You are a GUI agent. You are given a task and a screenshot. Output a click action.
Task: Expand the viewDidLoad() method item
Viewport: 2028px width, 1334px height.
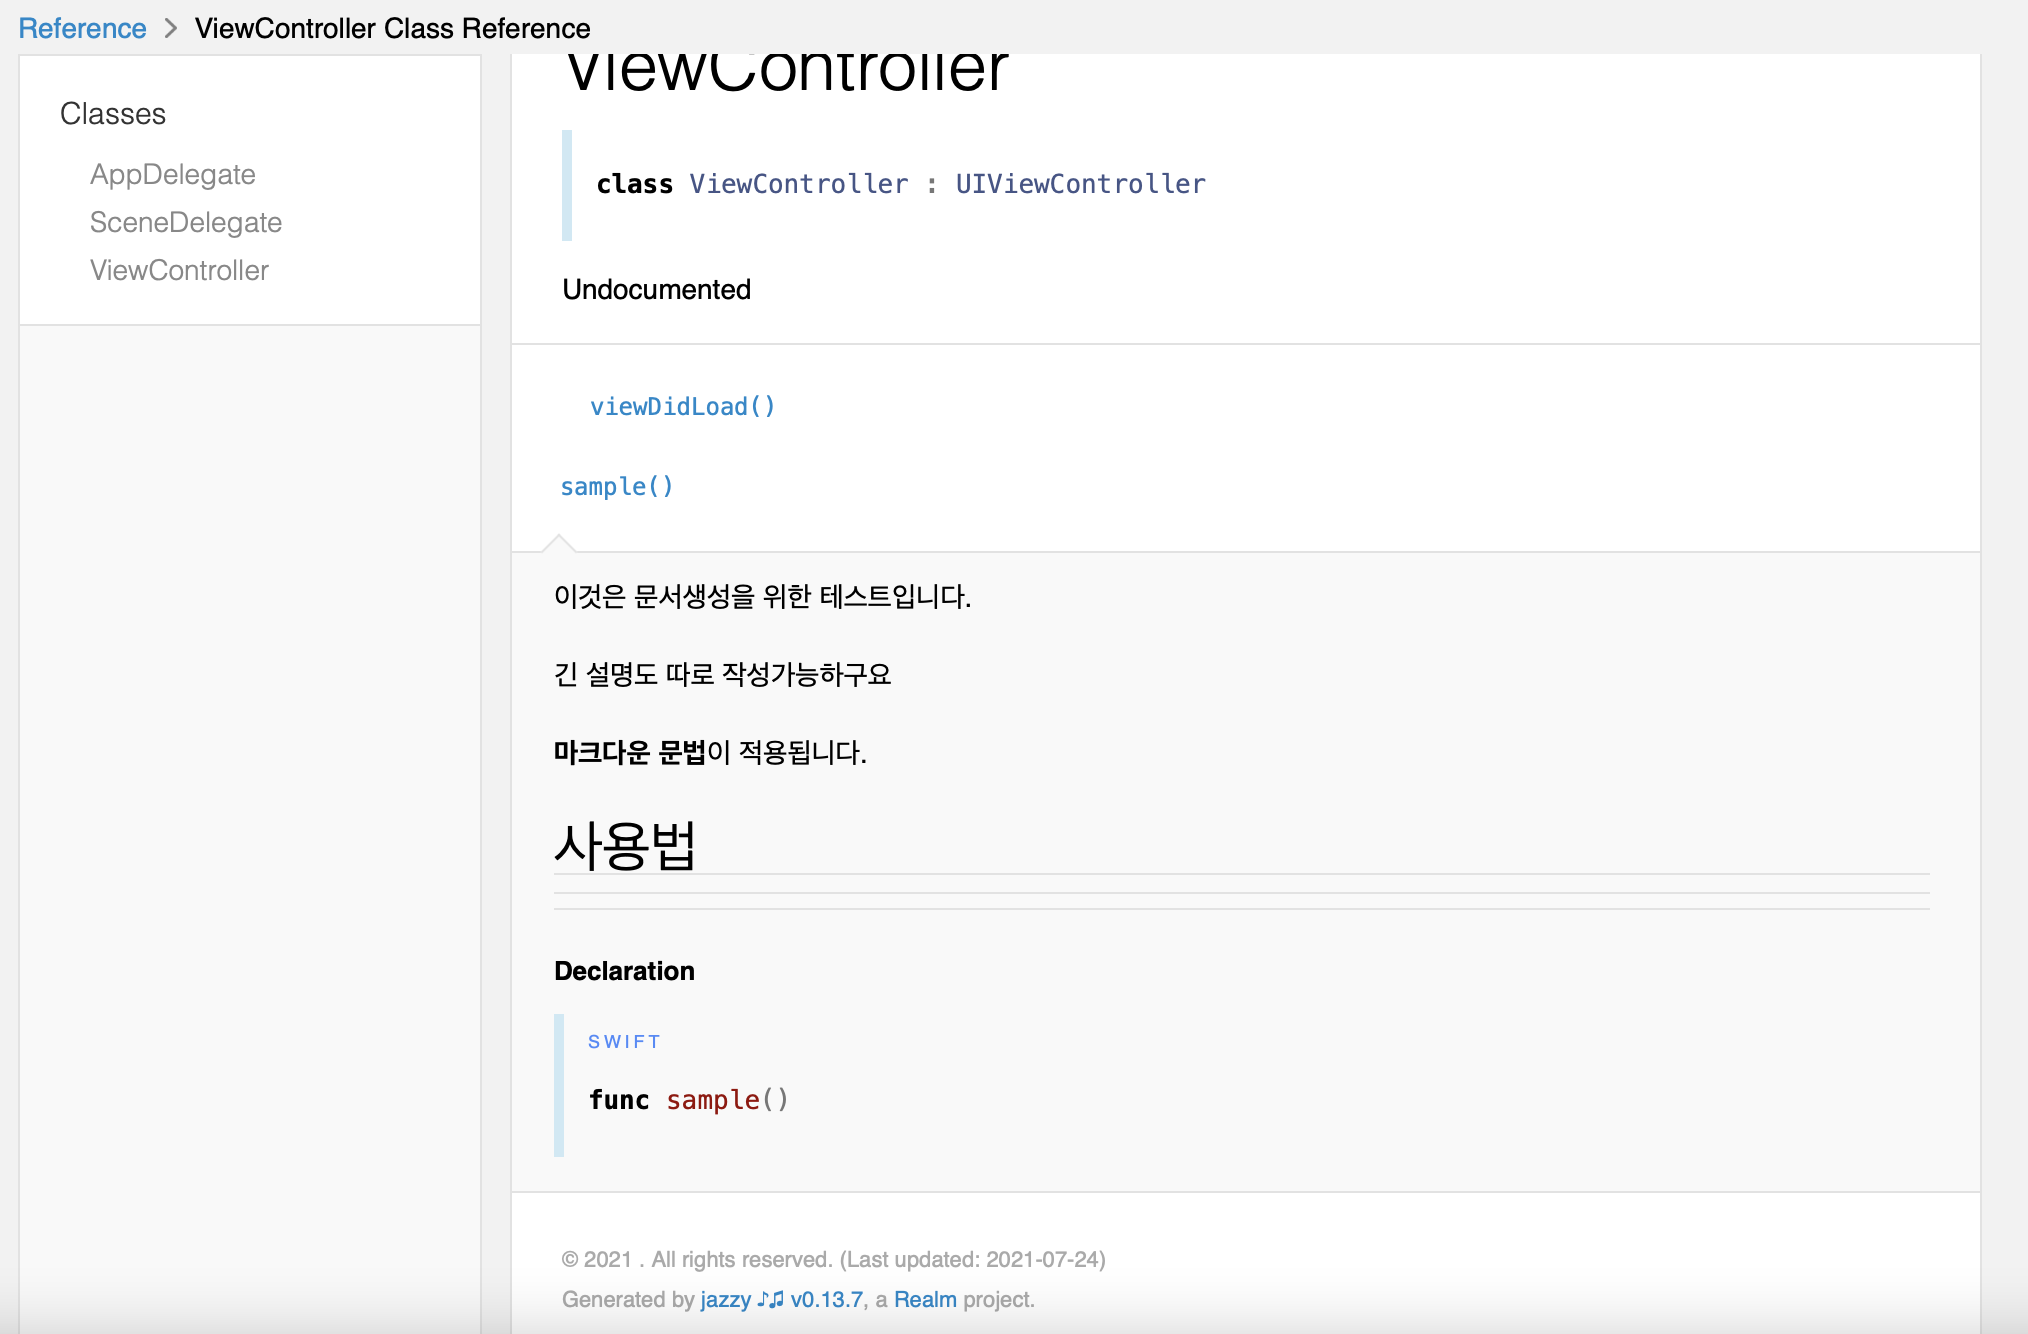(x=682, y=406)
